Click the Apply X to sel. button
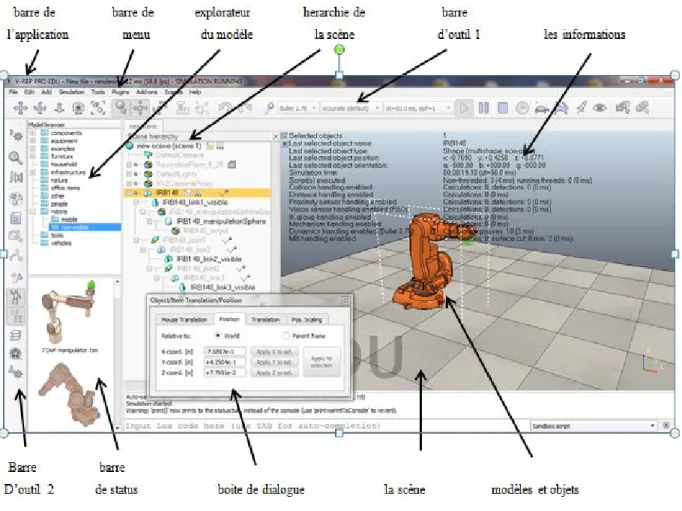This screenshot has width=682, height=511. tap(274, 351)
